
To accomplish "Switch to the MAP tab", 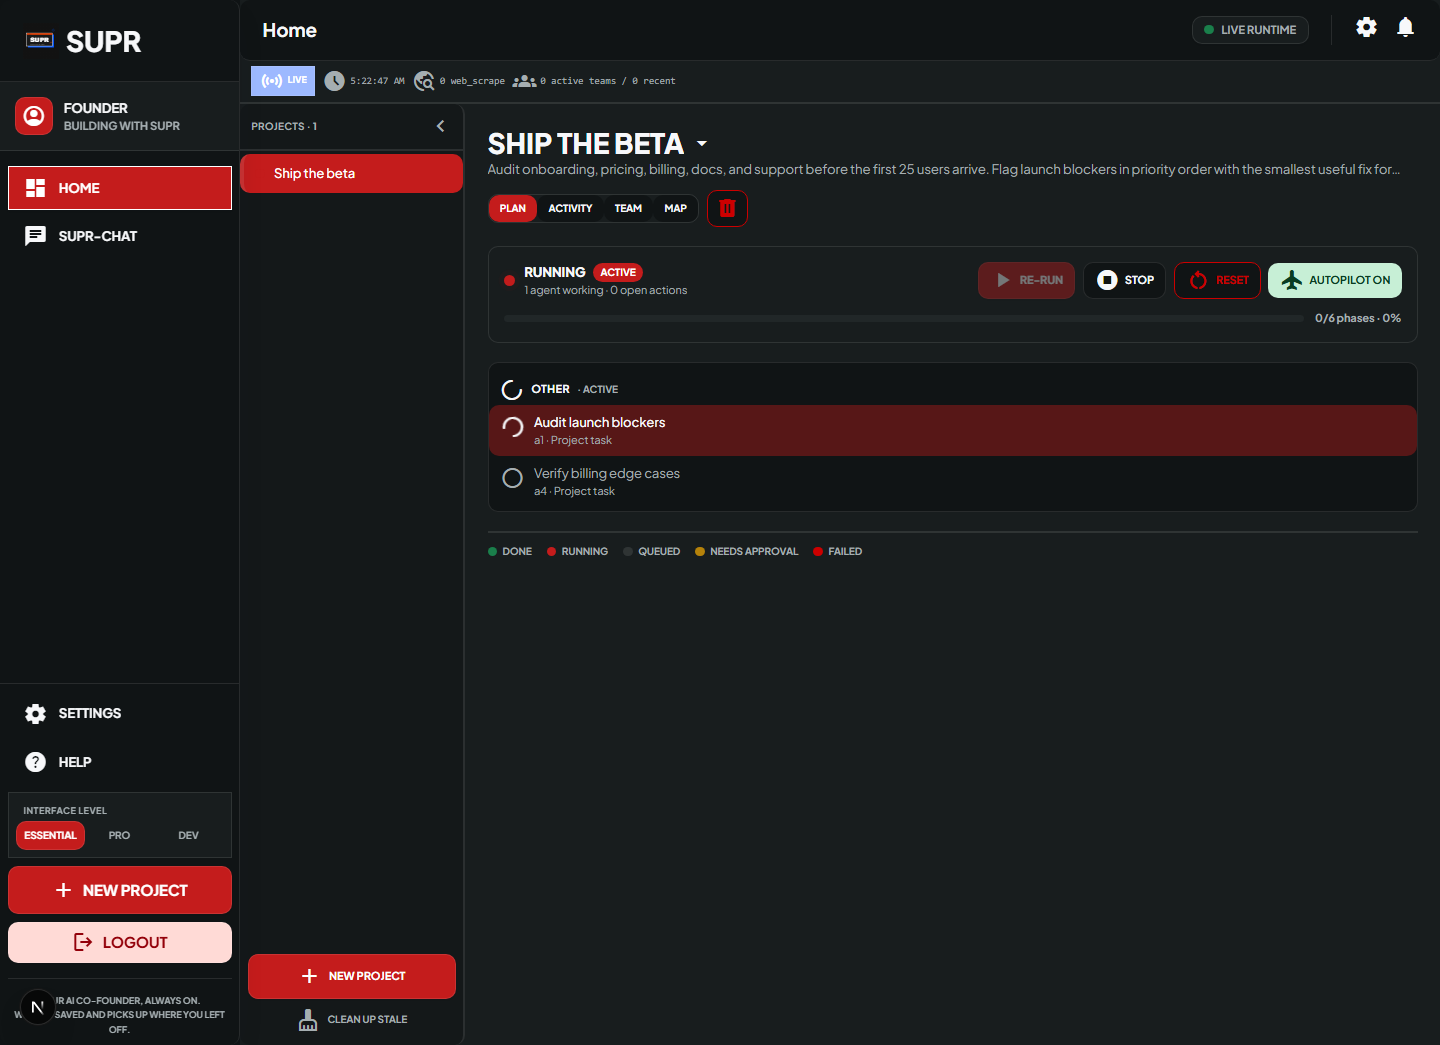I will point(676,208).
